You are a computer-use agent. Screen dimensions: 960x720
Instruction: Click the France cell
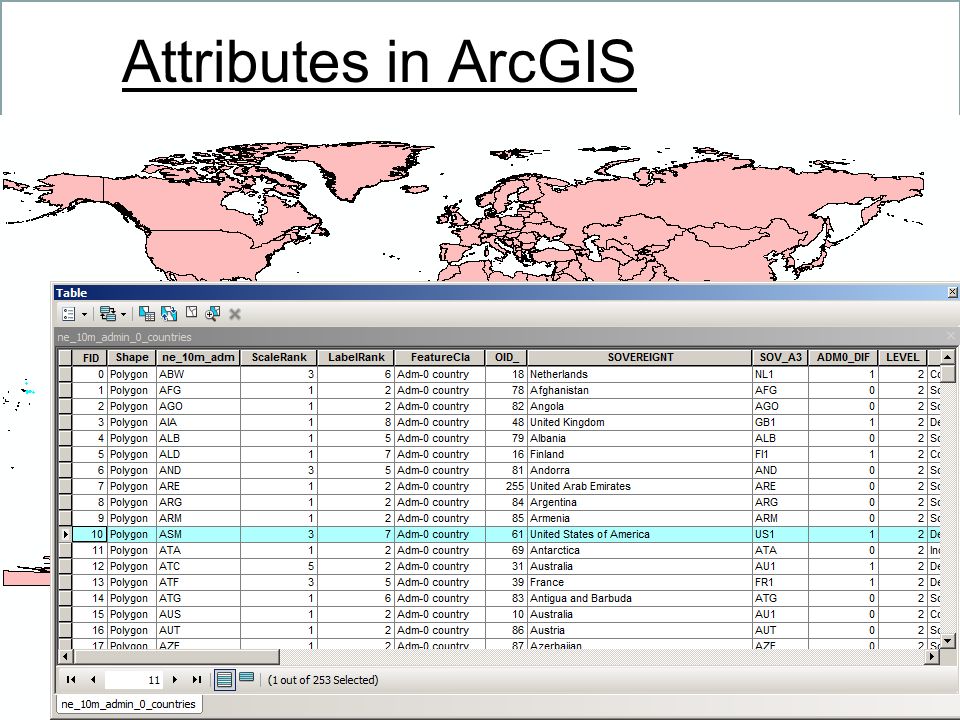[x=639, y=582]
